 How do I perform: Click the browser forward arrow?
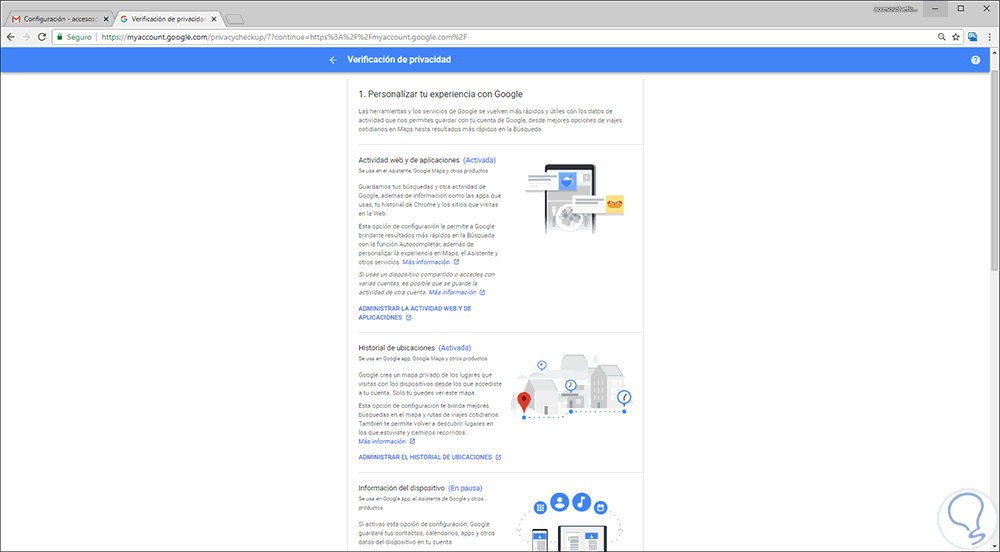click(x=26, y=37)
